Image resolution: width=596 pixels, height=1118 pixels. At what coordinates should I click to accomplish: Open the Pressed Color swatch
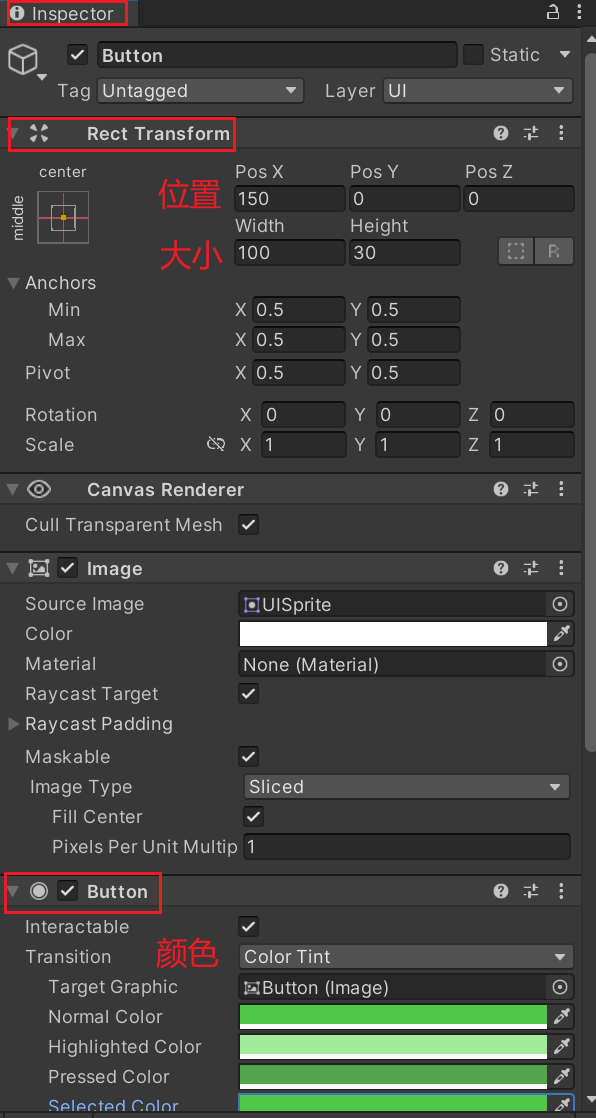(393, 1077)
